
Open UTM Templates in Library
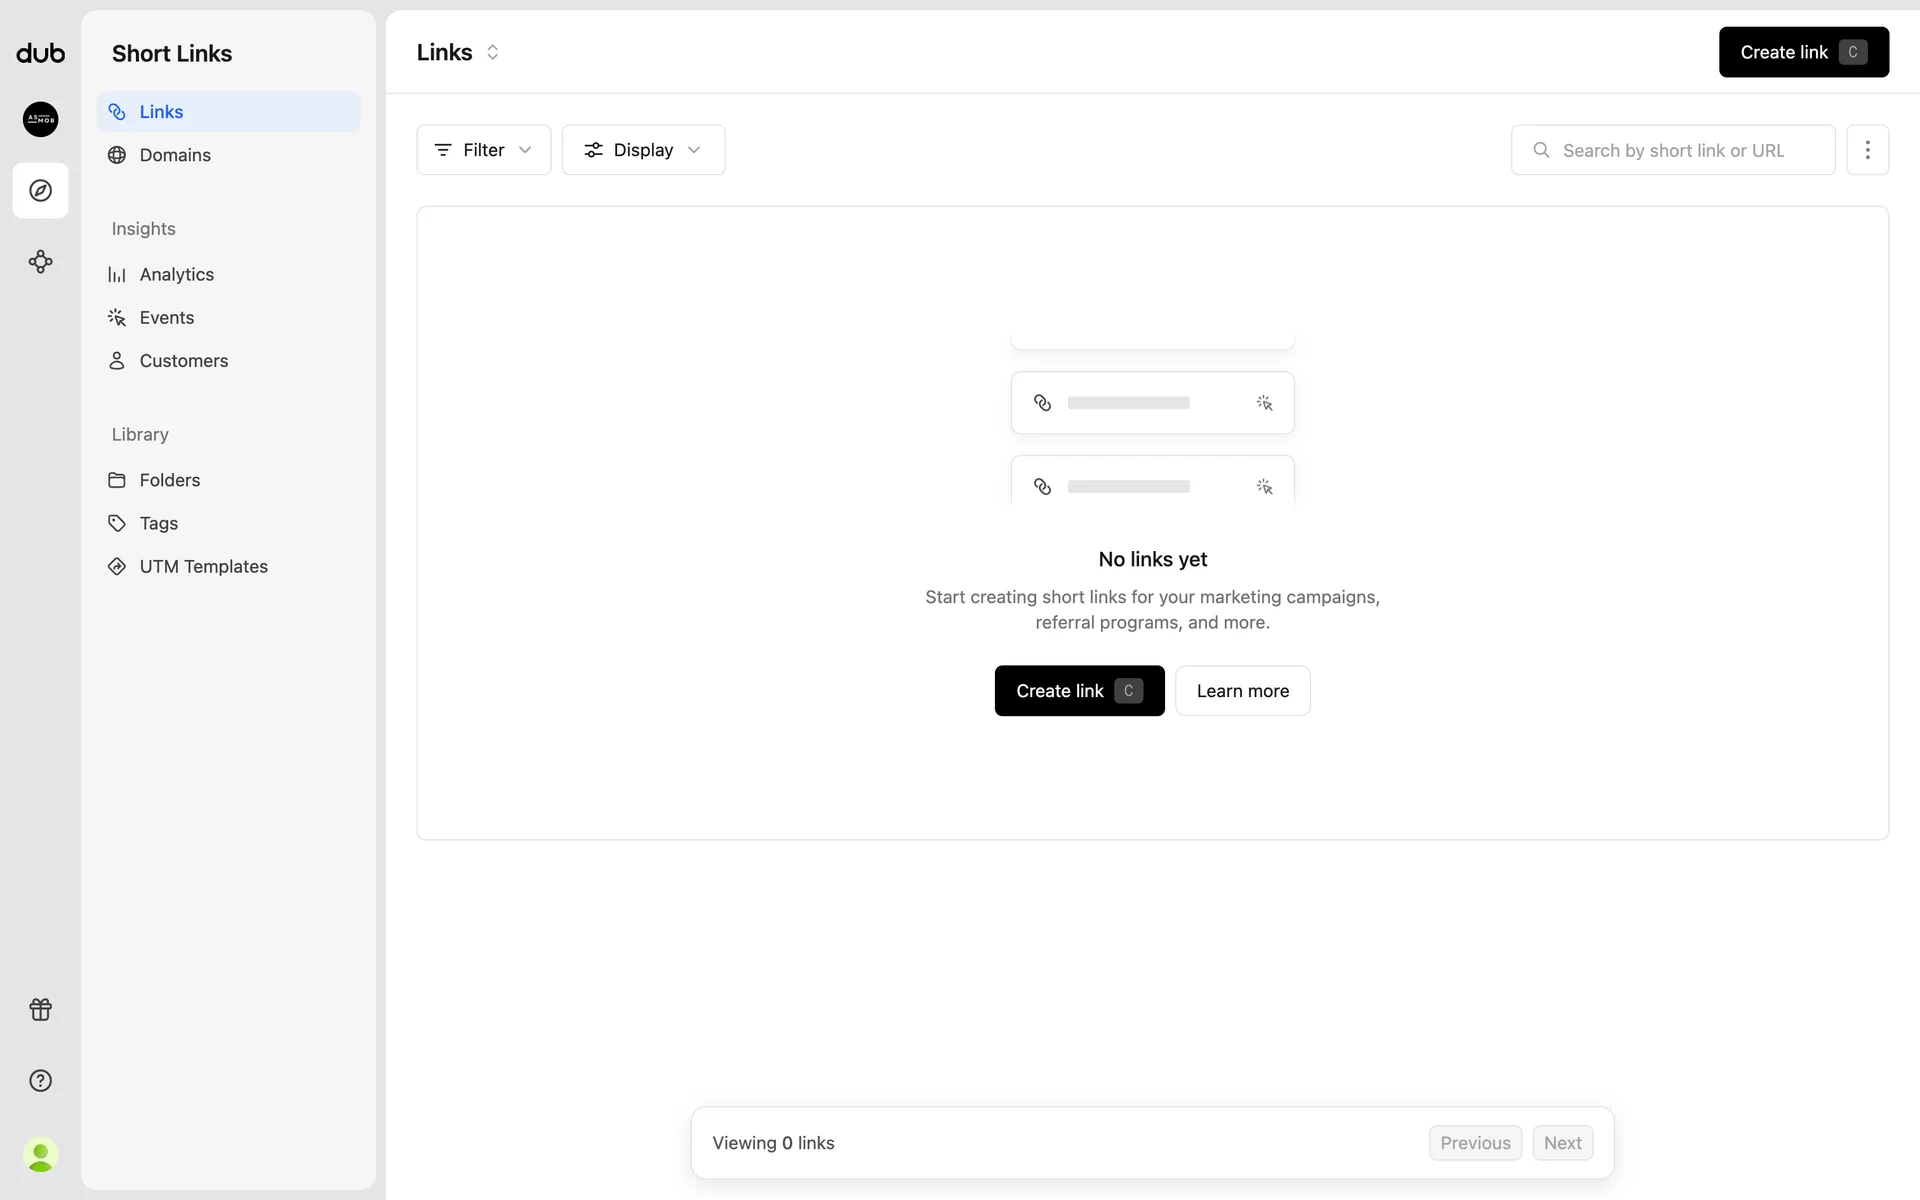203,566
